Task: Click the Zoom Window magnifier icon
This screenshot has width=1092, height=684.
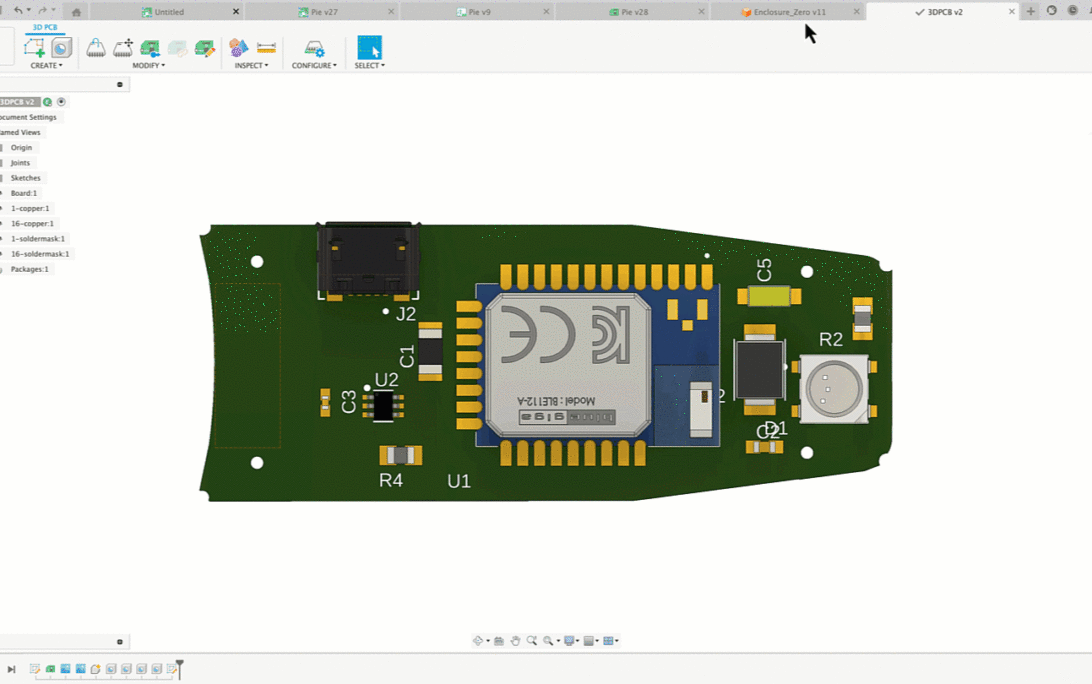Action: (548, 641)
